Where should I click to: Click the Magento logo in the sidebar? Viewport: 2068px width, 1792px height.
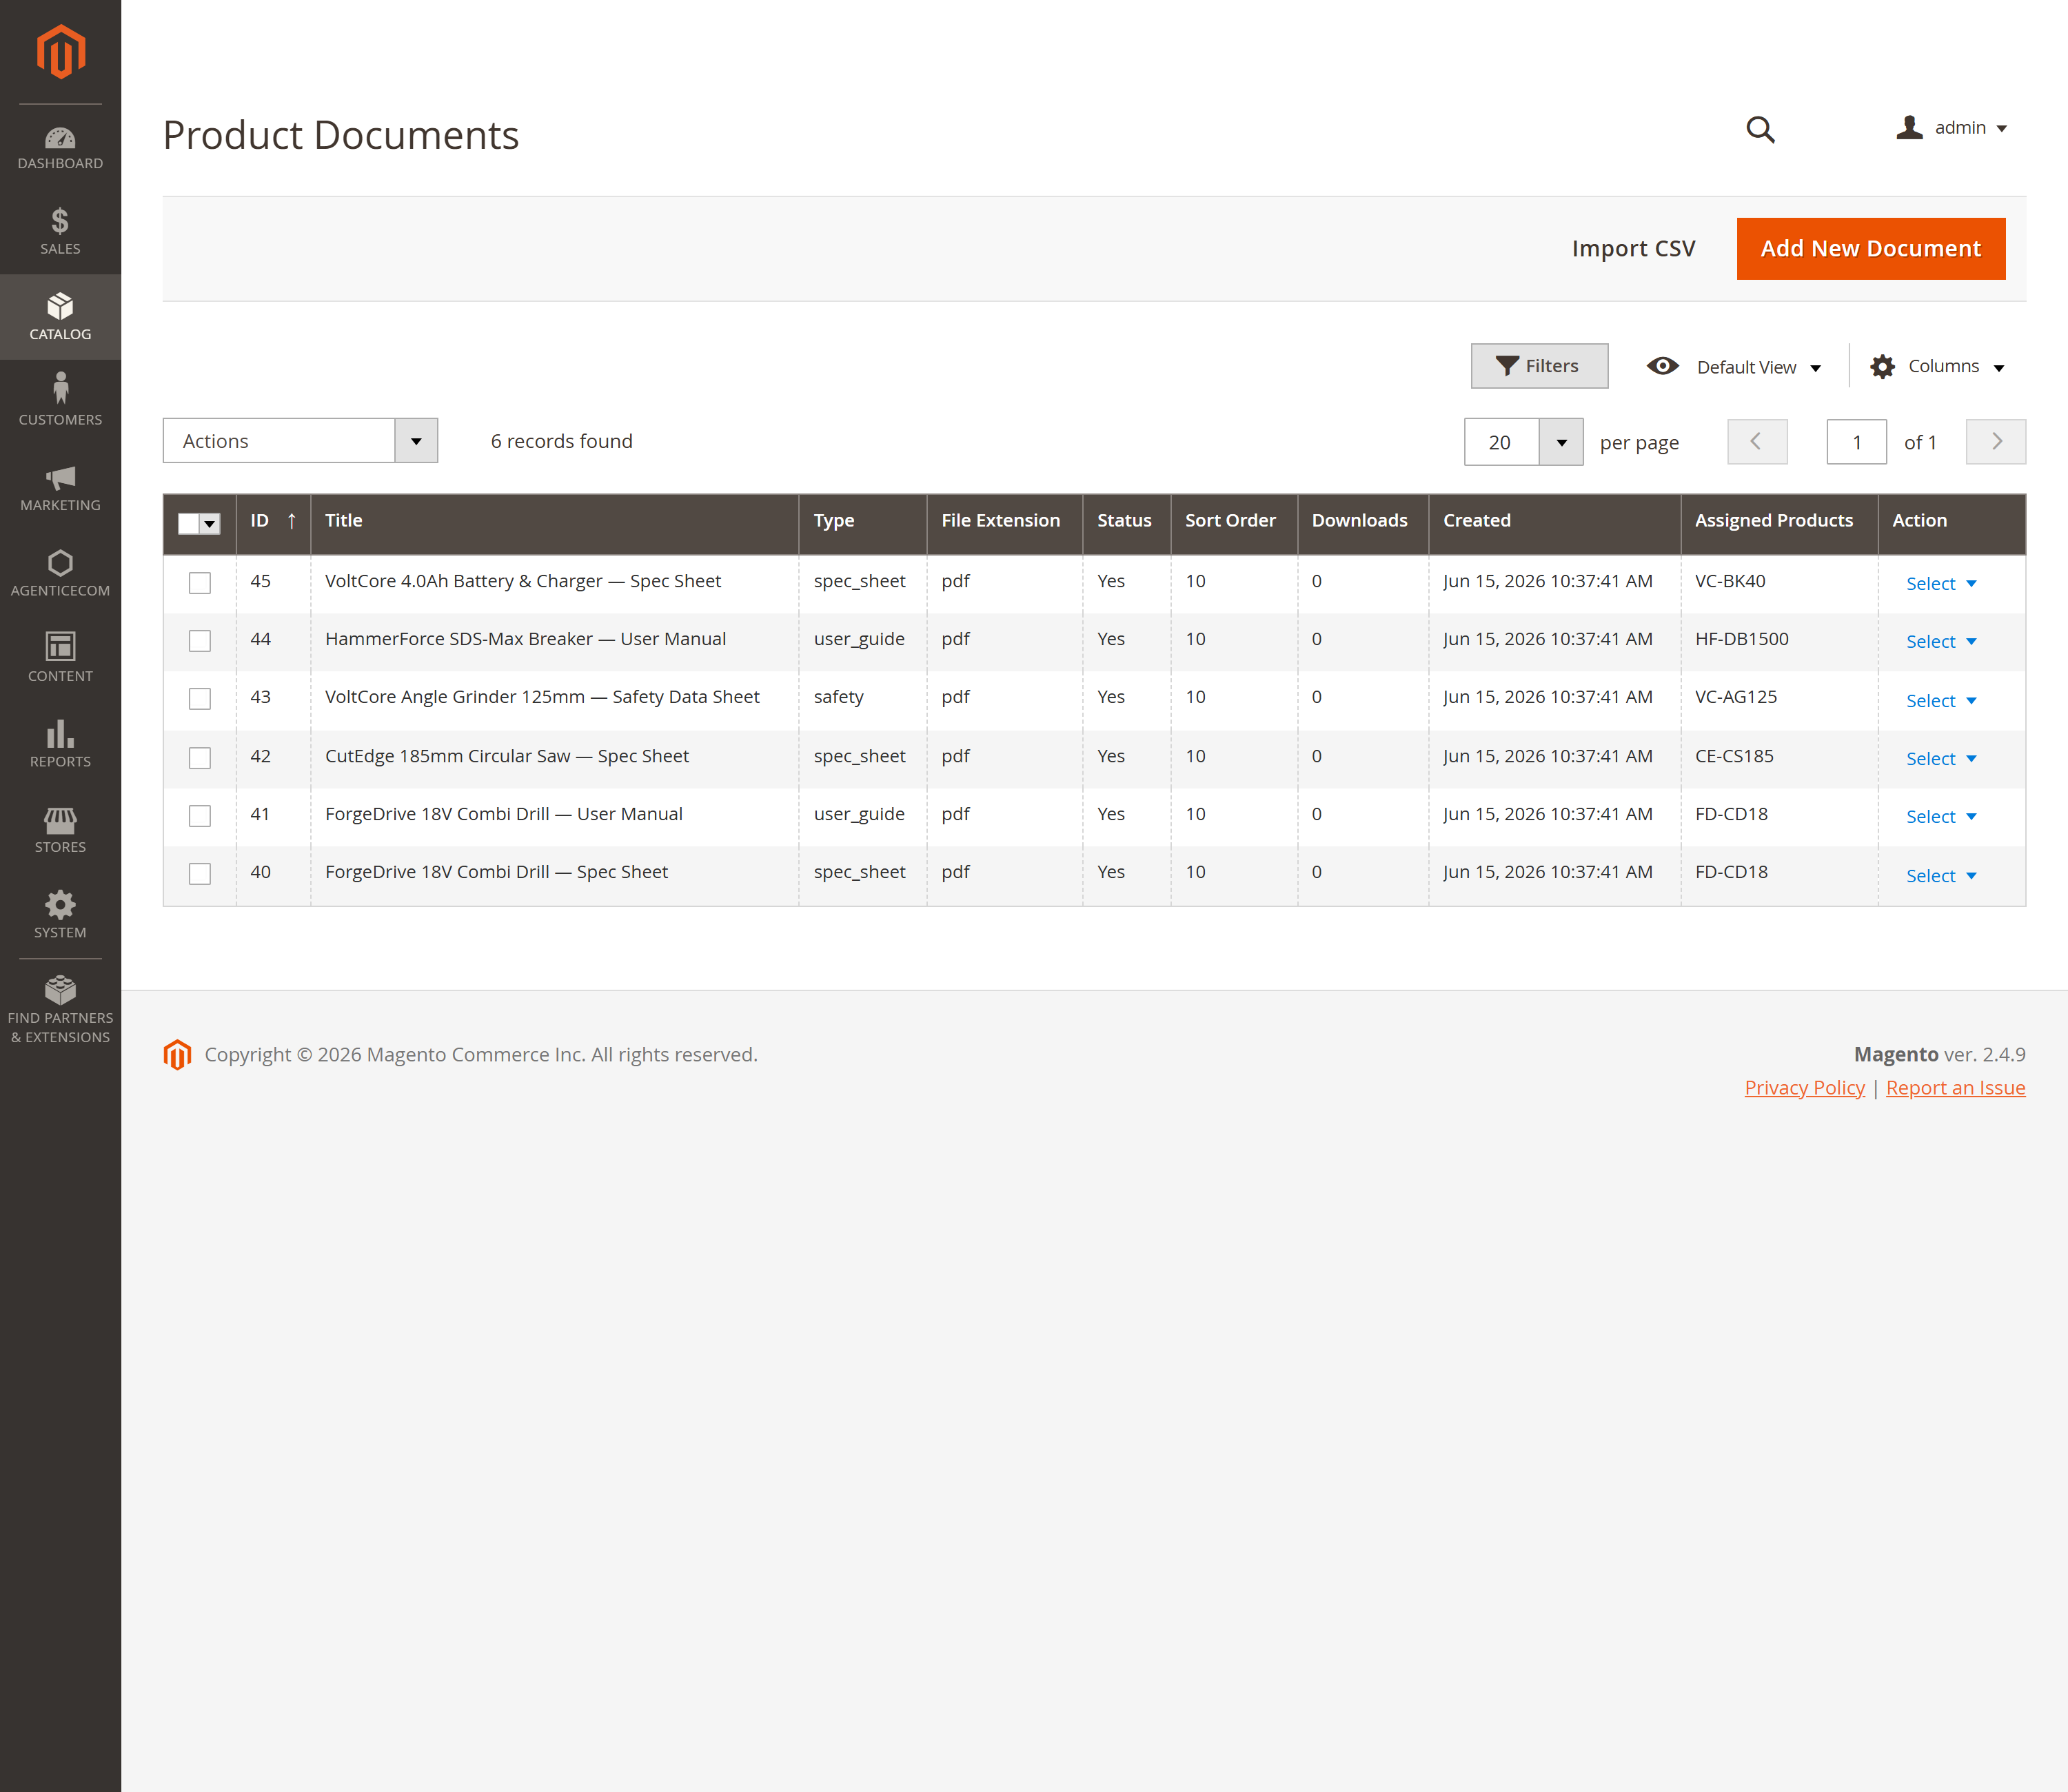(60, 52)
